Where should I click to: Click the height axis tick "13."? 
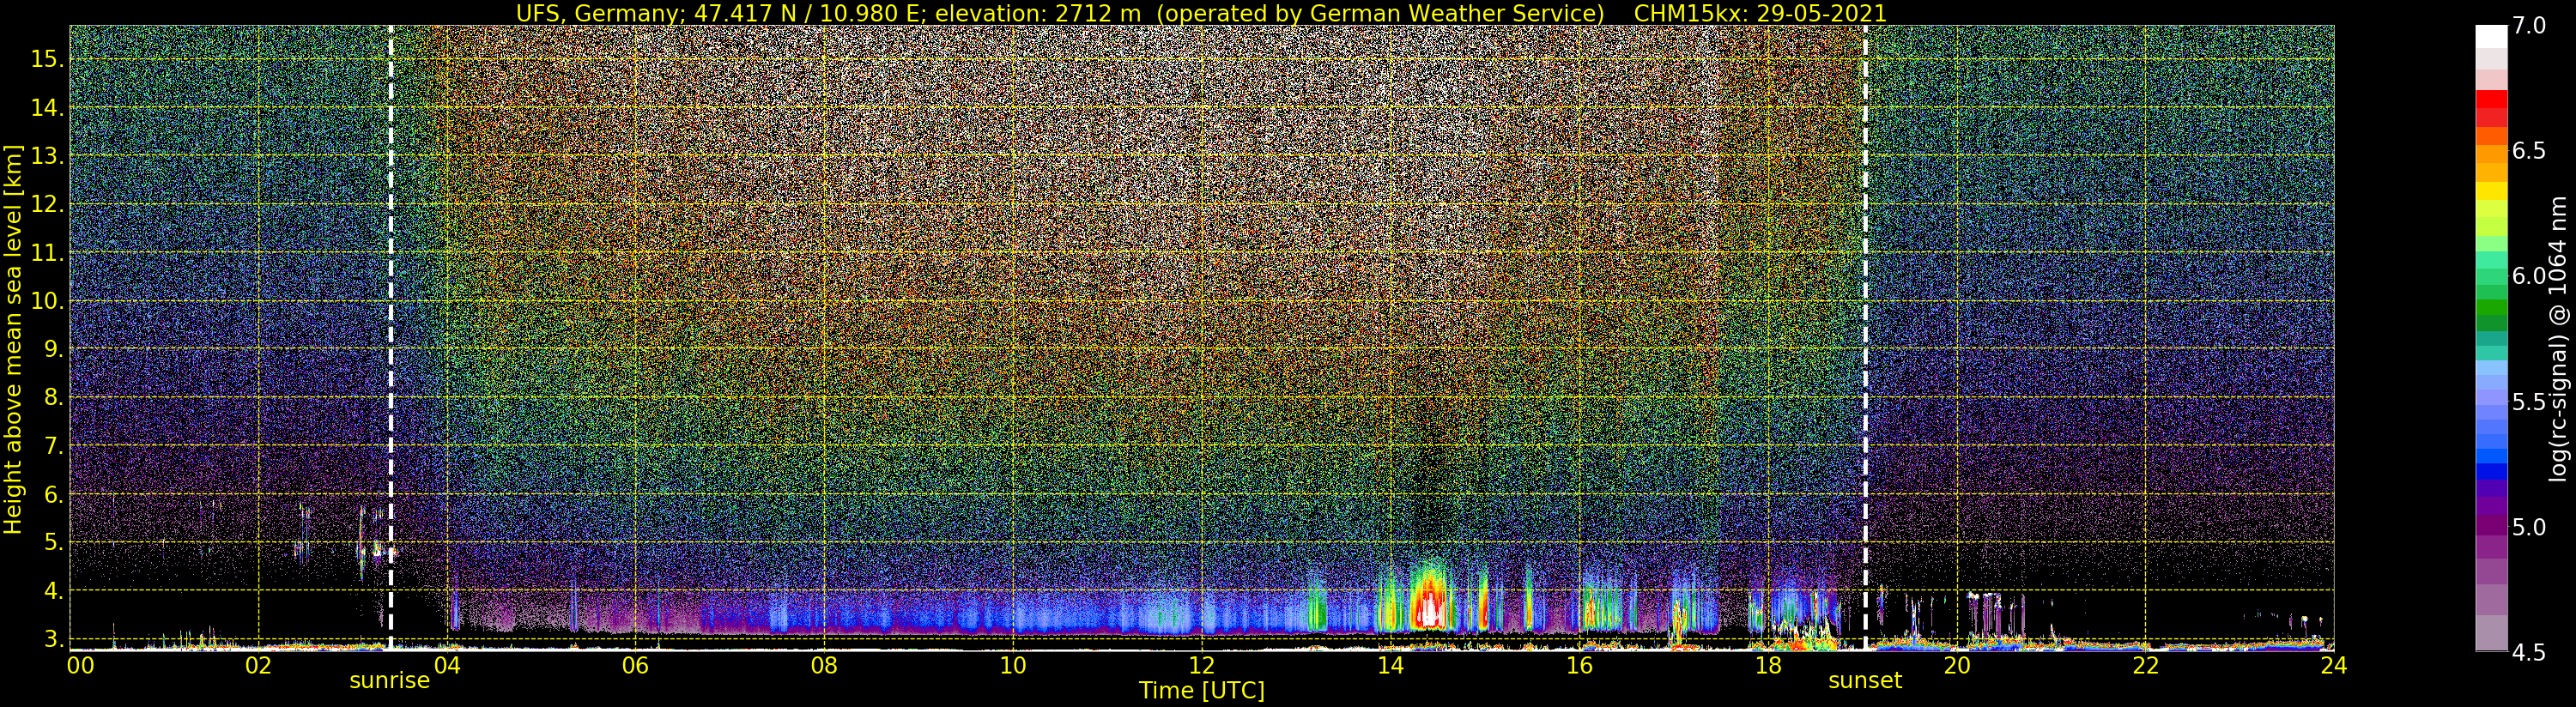[x=47, y=156]
